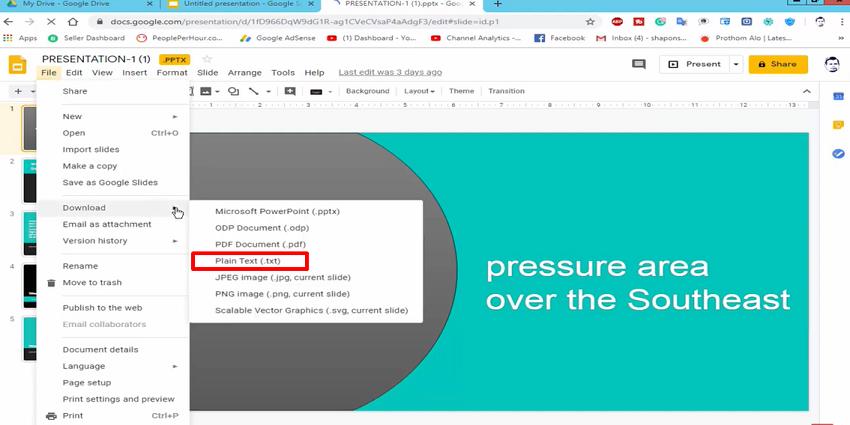Open Google Calendar side panel
The width and height of the screenshot is (850, 425).
pos(838,96)
